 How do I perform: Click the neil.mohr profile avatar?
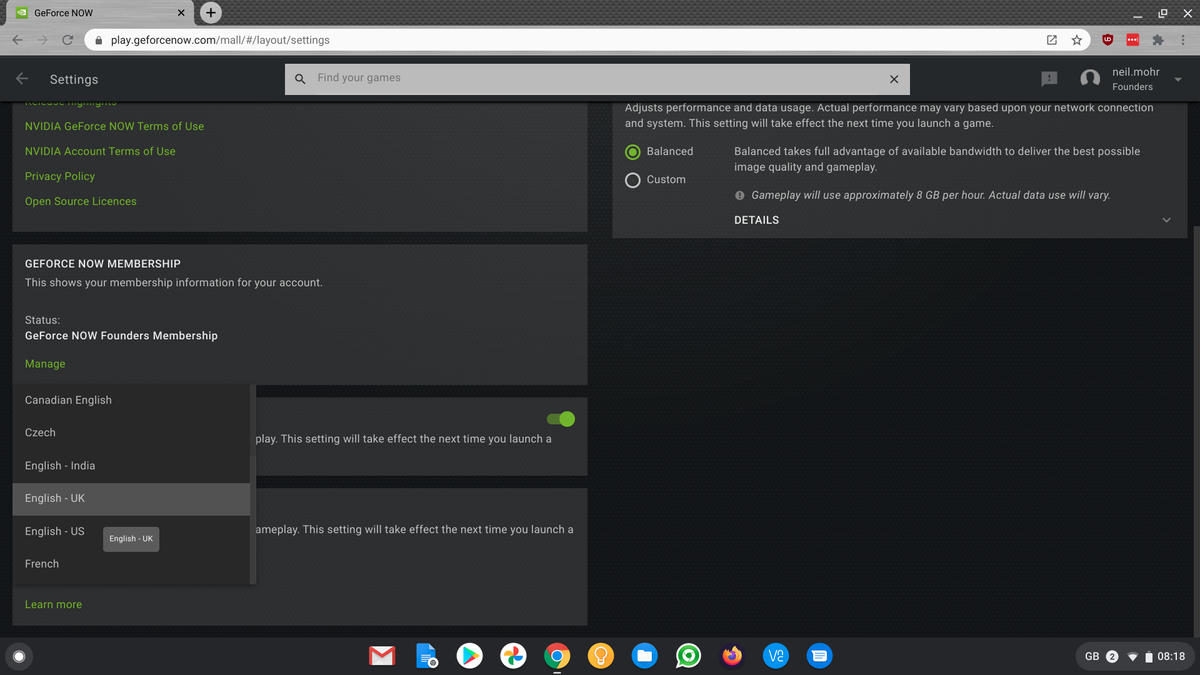(x=1089, y=78)
